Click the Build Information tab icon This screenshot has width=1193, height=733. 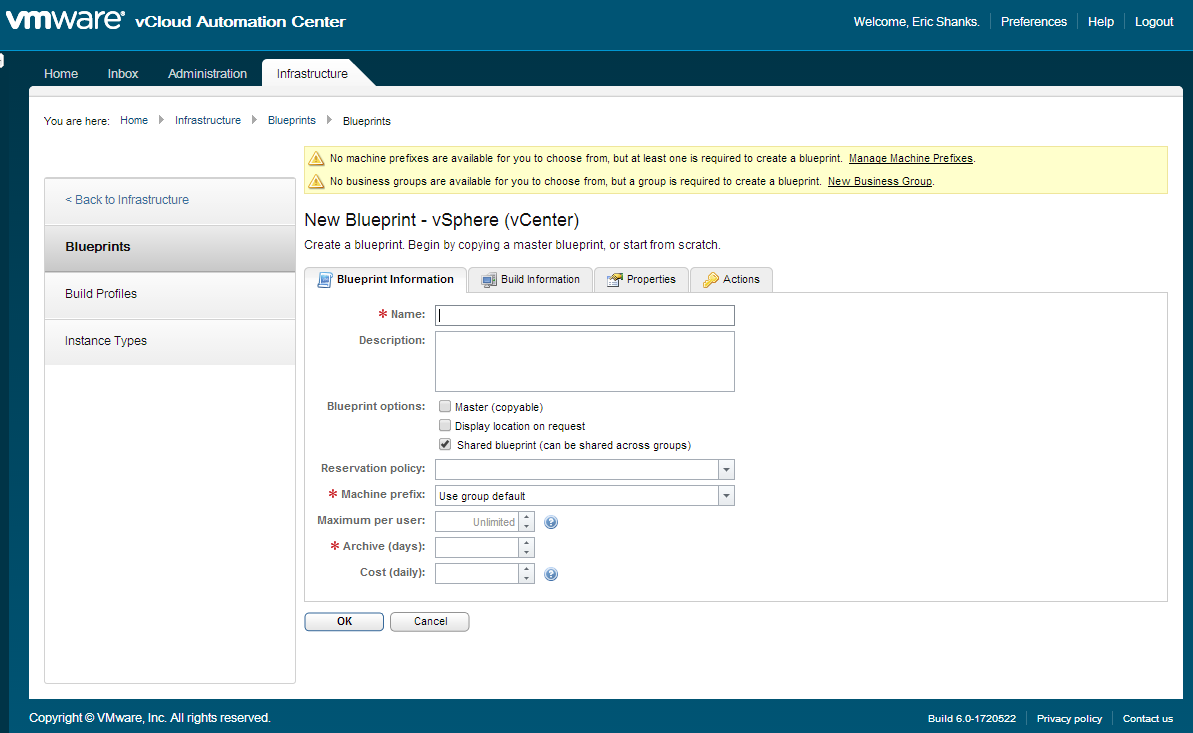point(489,280)
